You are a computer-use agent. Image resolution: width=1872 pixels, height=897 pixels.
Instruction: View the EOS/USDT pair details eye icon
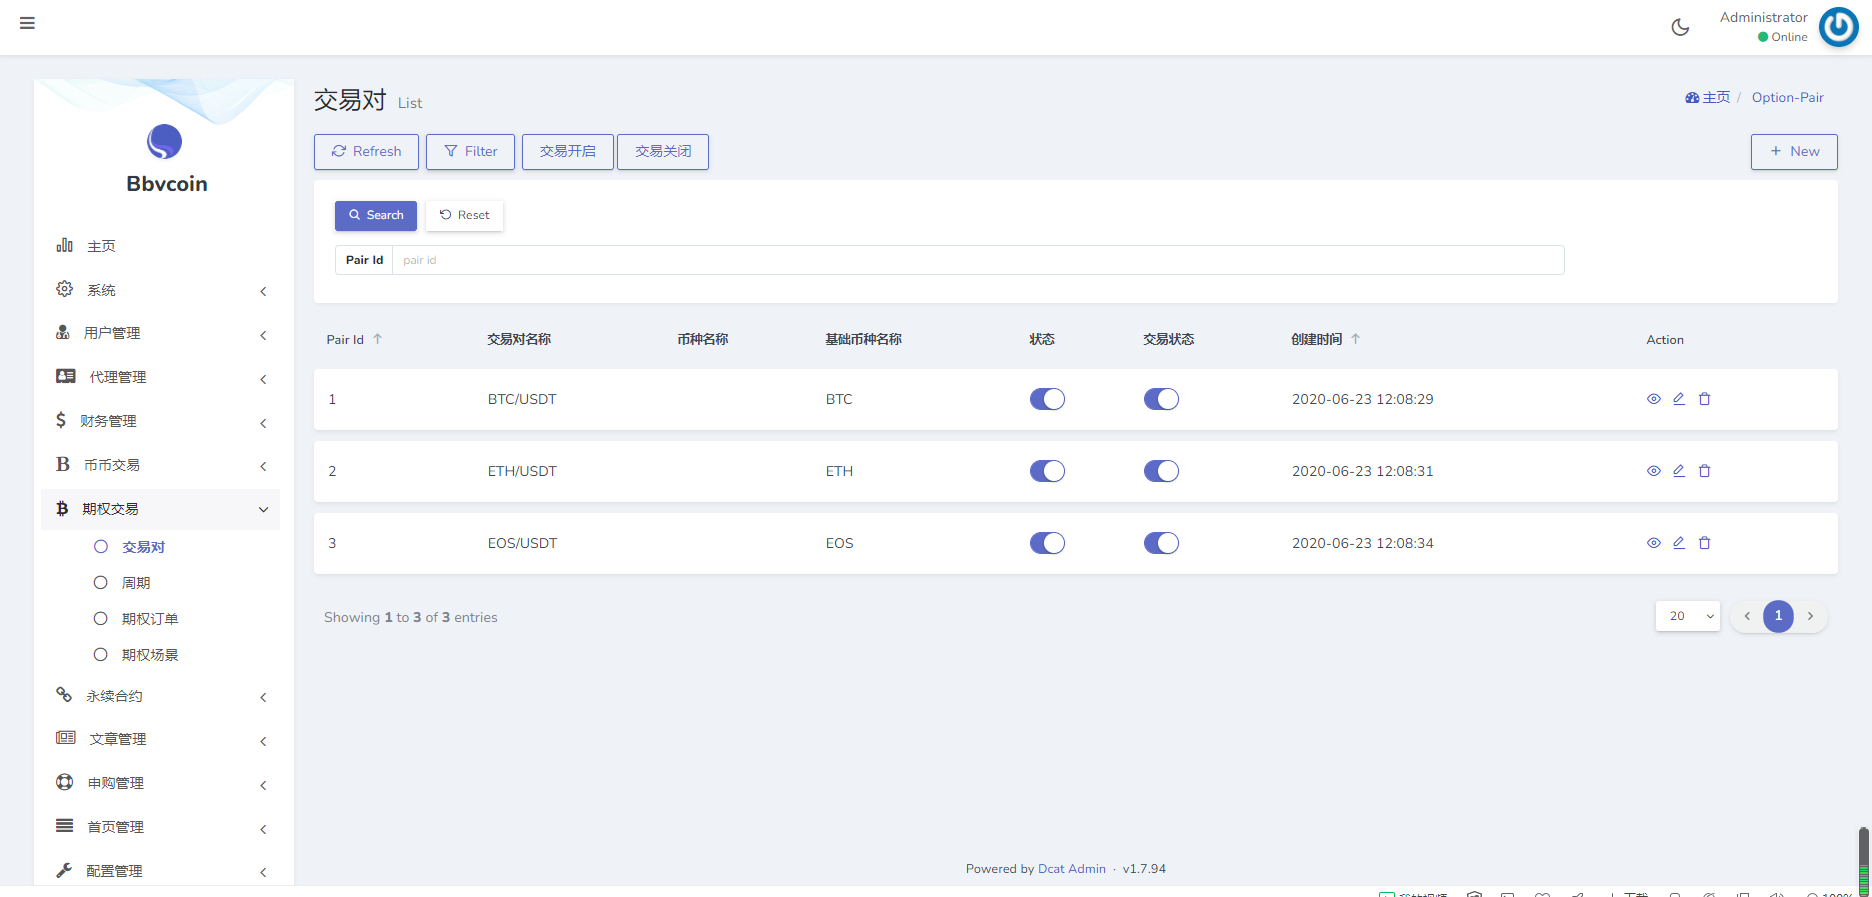1654,543
